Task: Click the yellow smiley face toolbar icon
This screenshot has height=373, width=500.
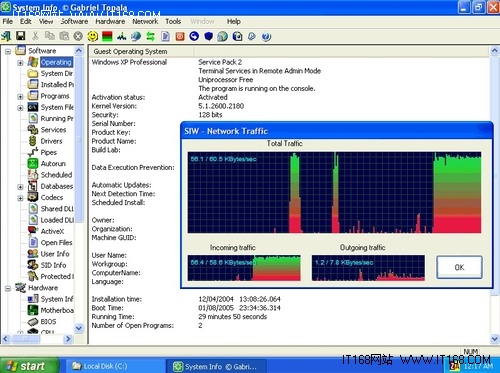Action: (x=93, y=36)
